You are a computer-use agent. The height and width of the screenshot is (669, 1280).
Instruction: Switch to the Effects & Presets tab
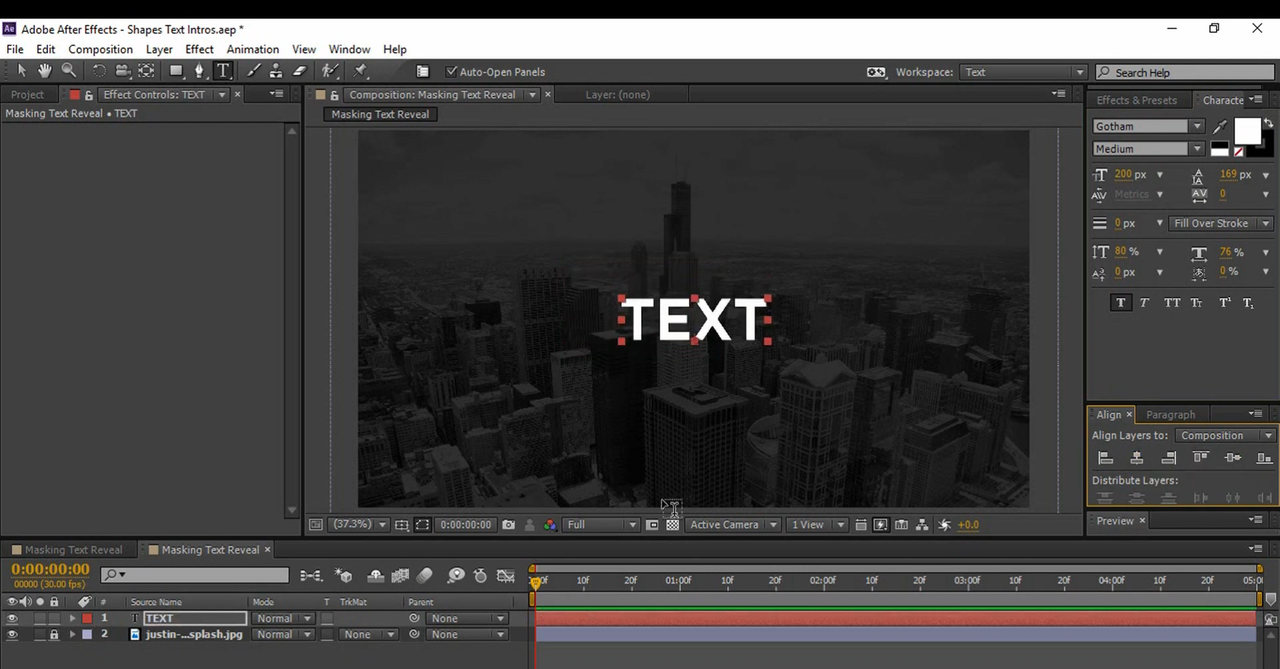click(x=1136, y=100)
